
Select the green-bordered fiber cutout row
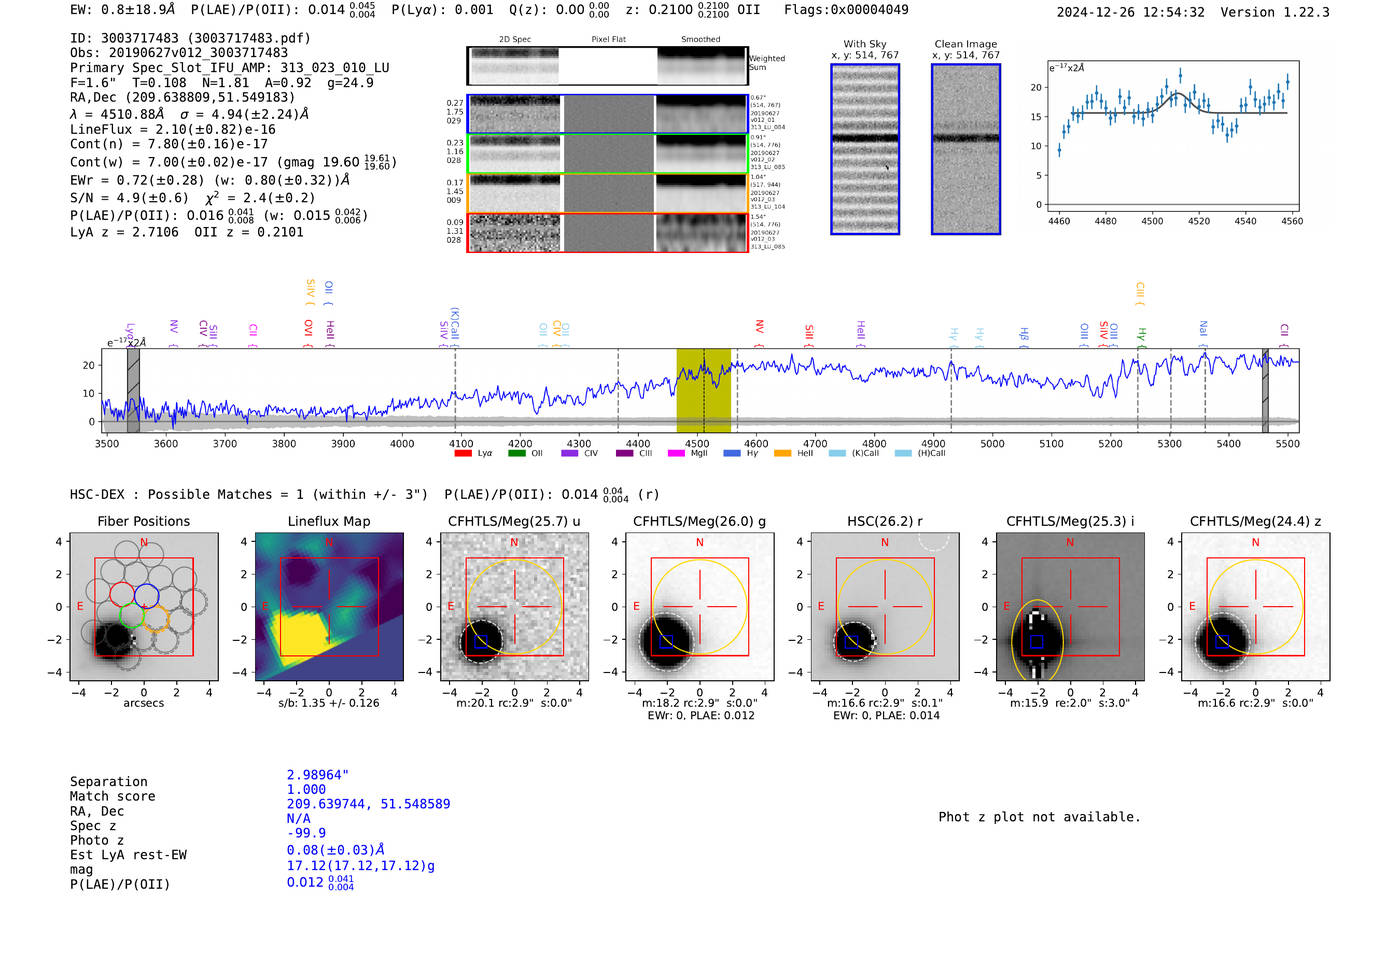608,154
